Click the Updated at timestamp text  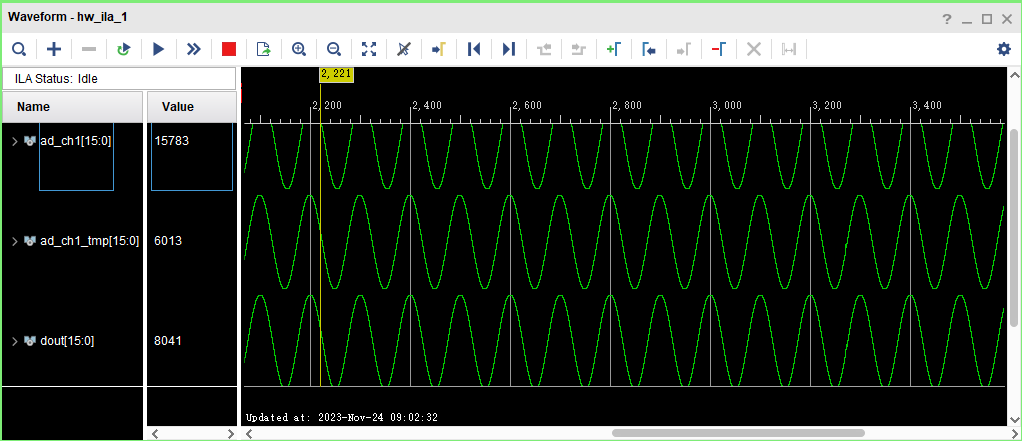(342, 417)
